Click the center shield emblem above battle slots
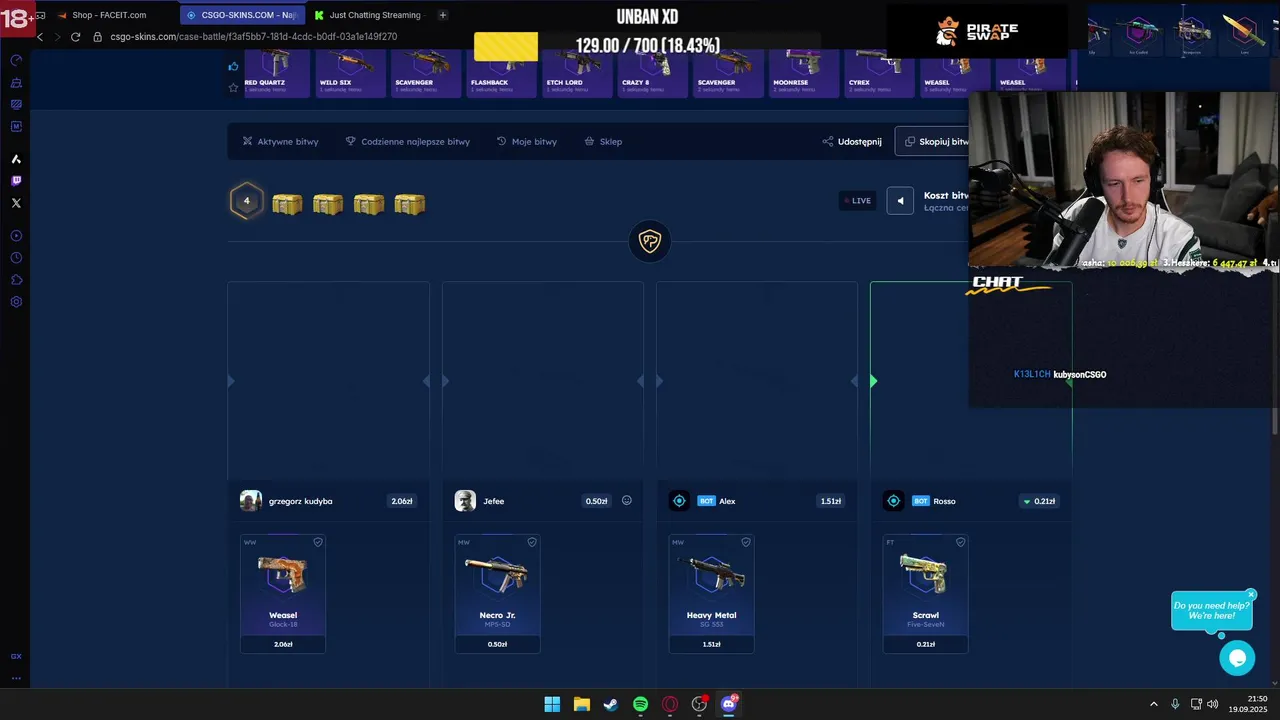 point(650,241)
